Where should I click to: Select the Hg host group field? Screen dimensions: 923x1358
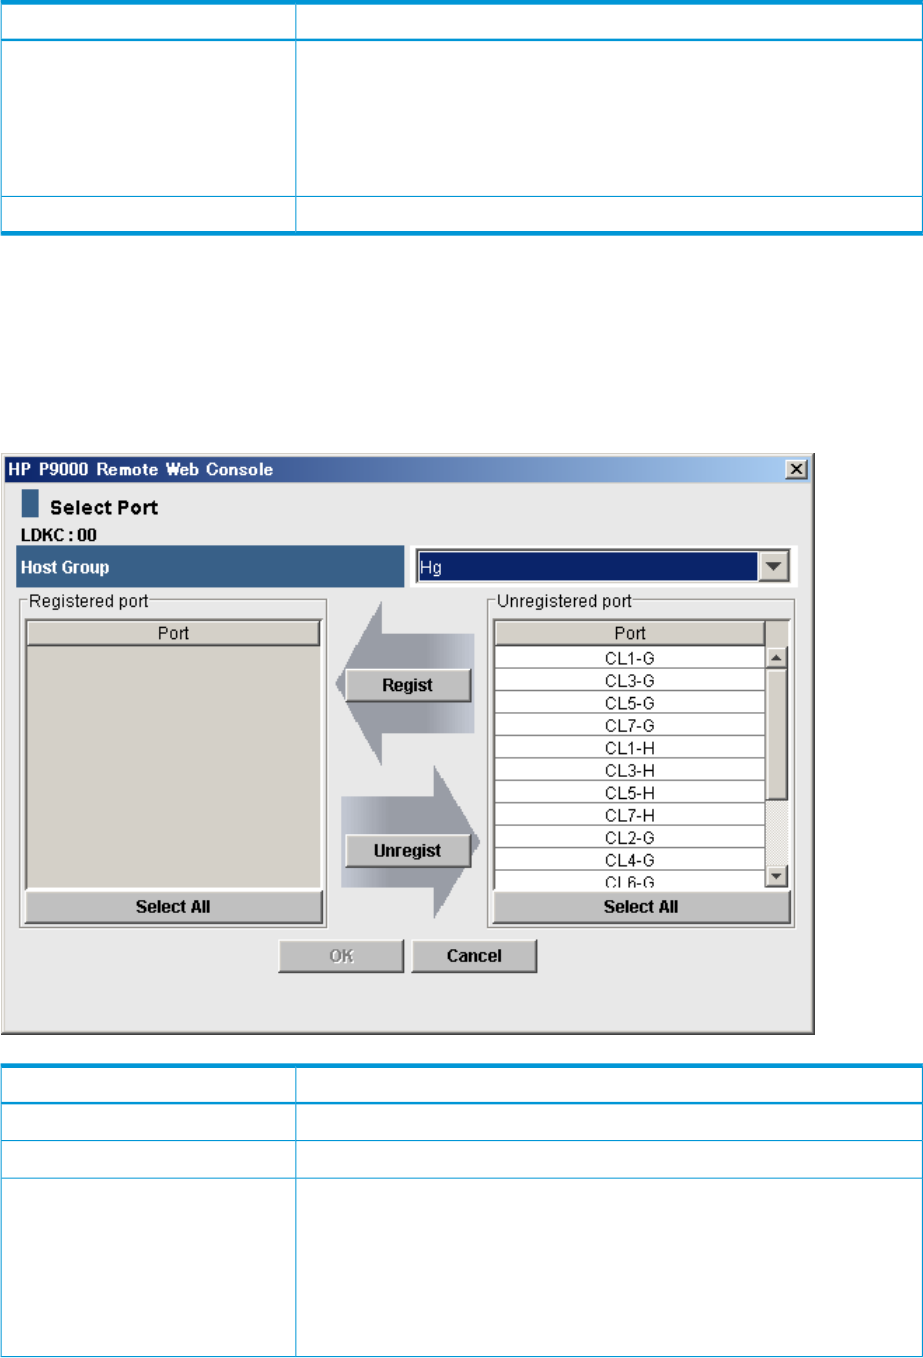click(x=588, y=567)
